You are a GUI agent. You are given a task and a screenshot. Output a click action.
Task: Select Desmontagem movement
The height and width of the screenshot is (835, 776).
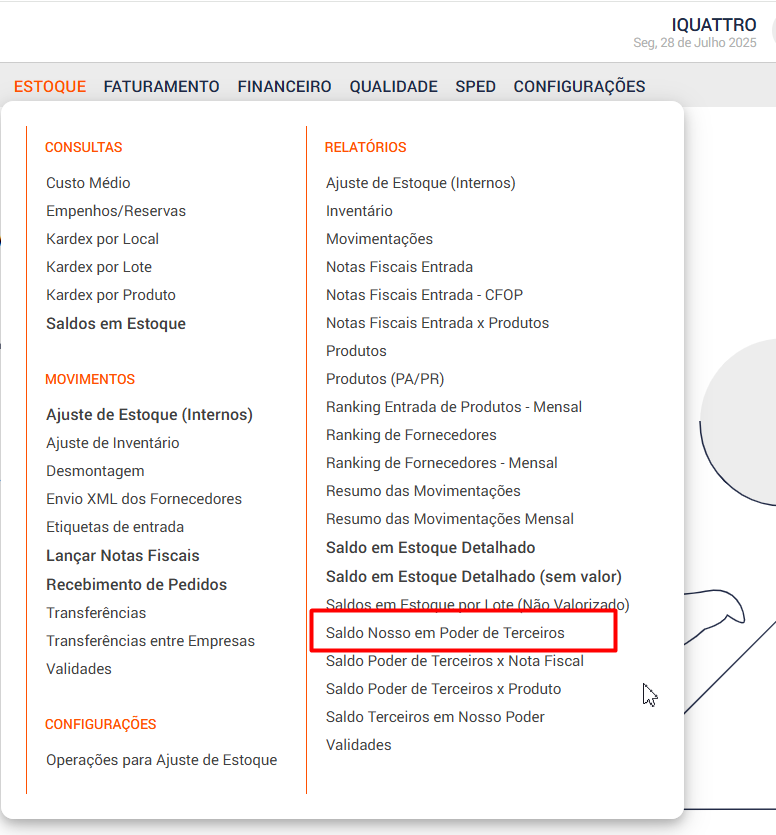tap(95, 471)
